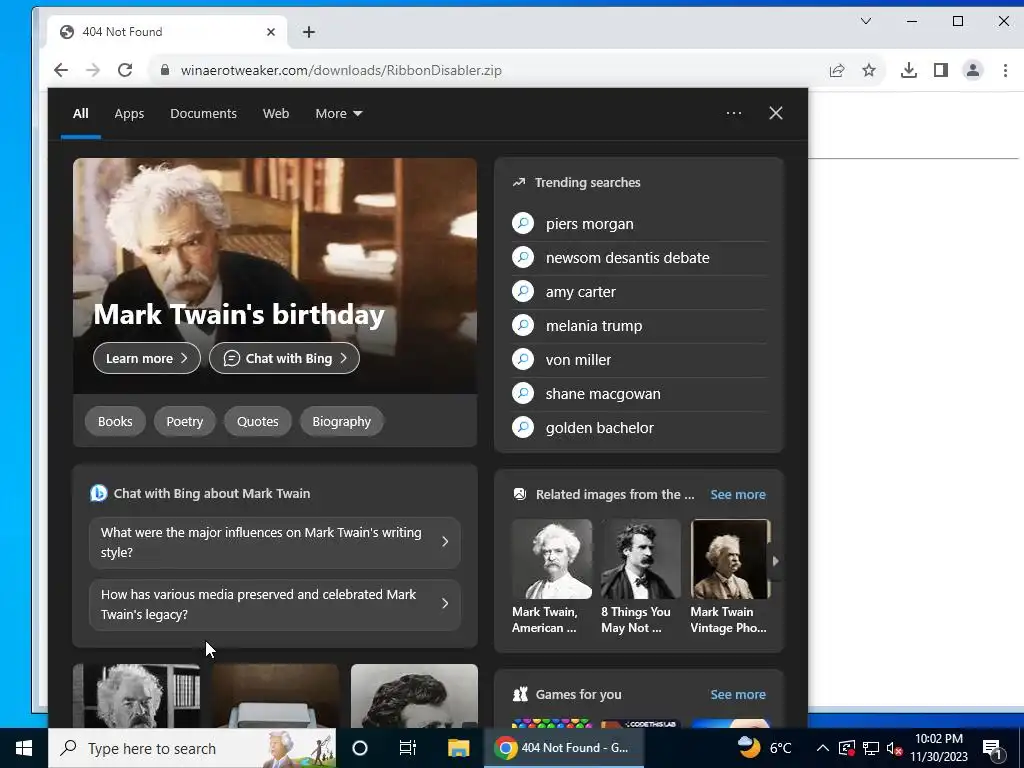Screen dimensions: 1024x768
Task: Select the Poetry chip
Action: [x=185, y=422]
